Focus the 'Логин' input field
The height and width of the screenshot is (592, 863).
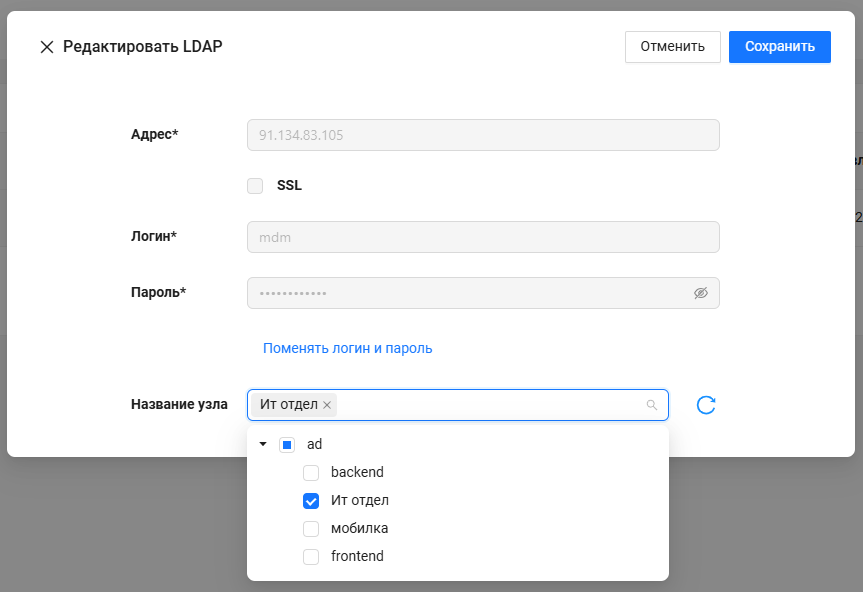(x=483, y=237)
